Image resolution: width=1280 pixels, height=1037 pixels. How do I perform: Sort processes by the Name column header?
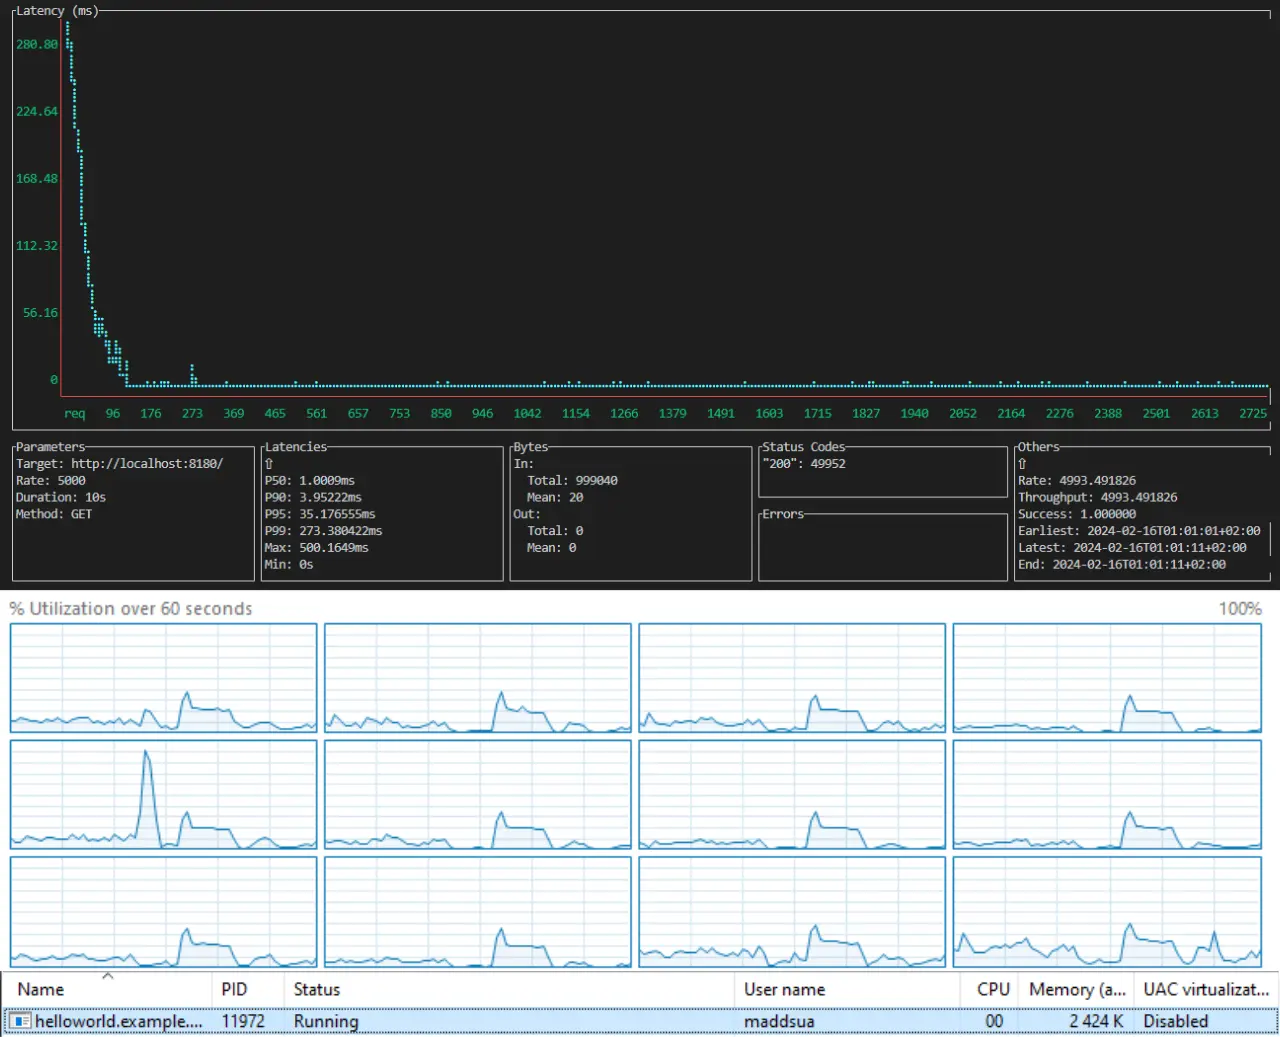click(x=41, y=989)
